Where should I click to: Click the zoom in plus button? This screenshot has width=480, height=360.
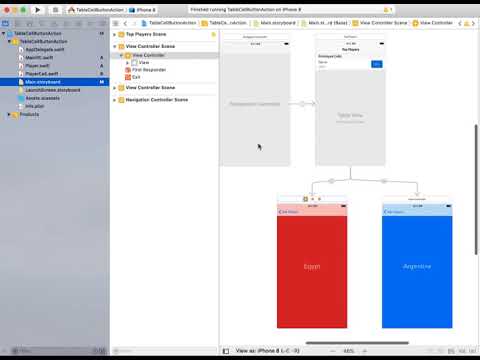click(365, 351)
